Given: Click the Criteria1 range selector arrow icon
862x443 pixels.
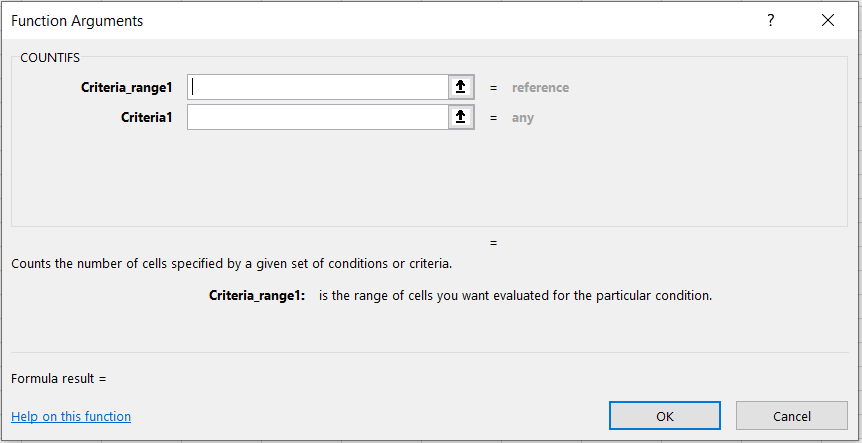Looking at the screenshot, I should point(460,117).
